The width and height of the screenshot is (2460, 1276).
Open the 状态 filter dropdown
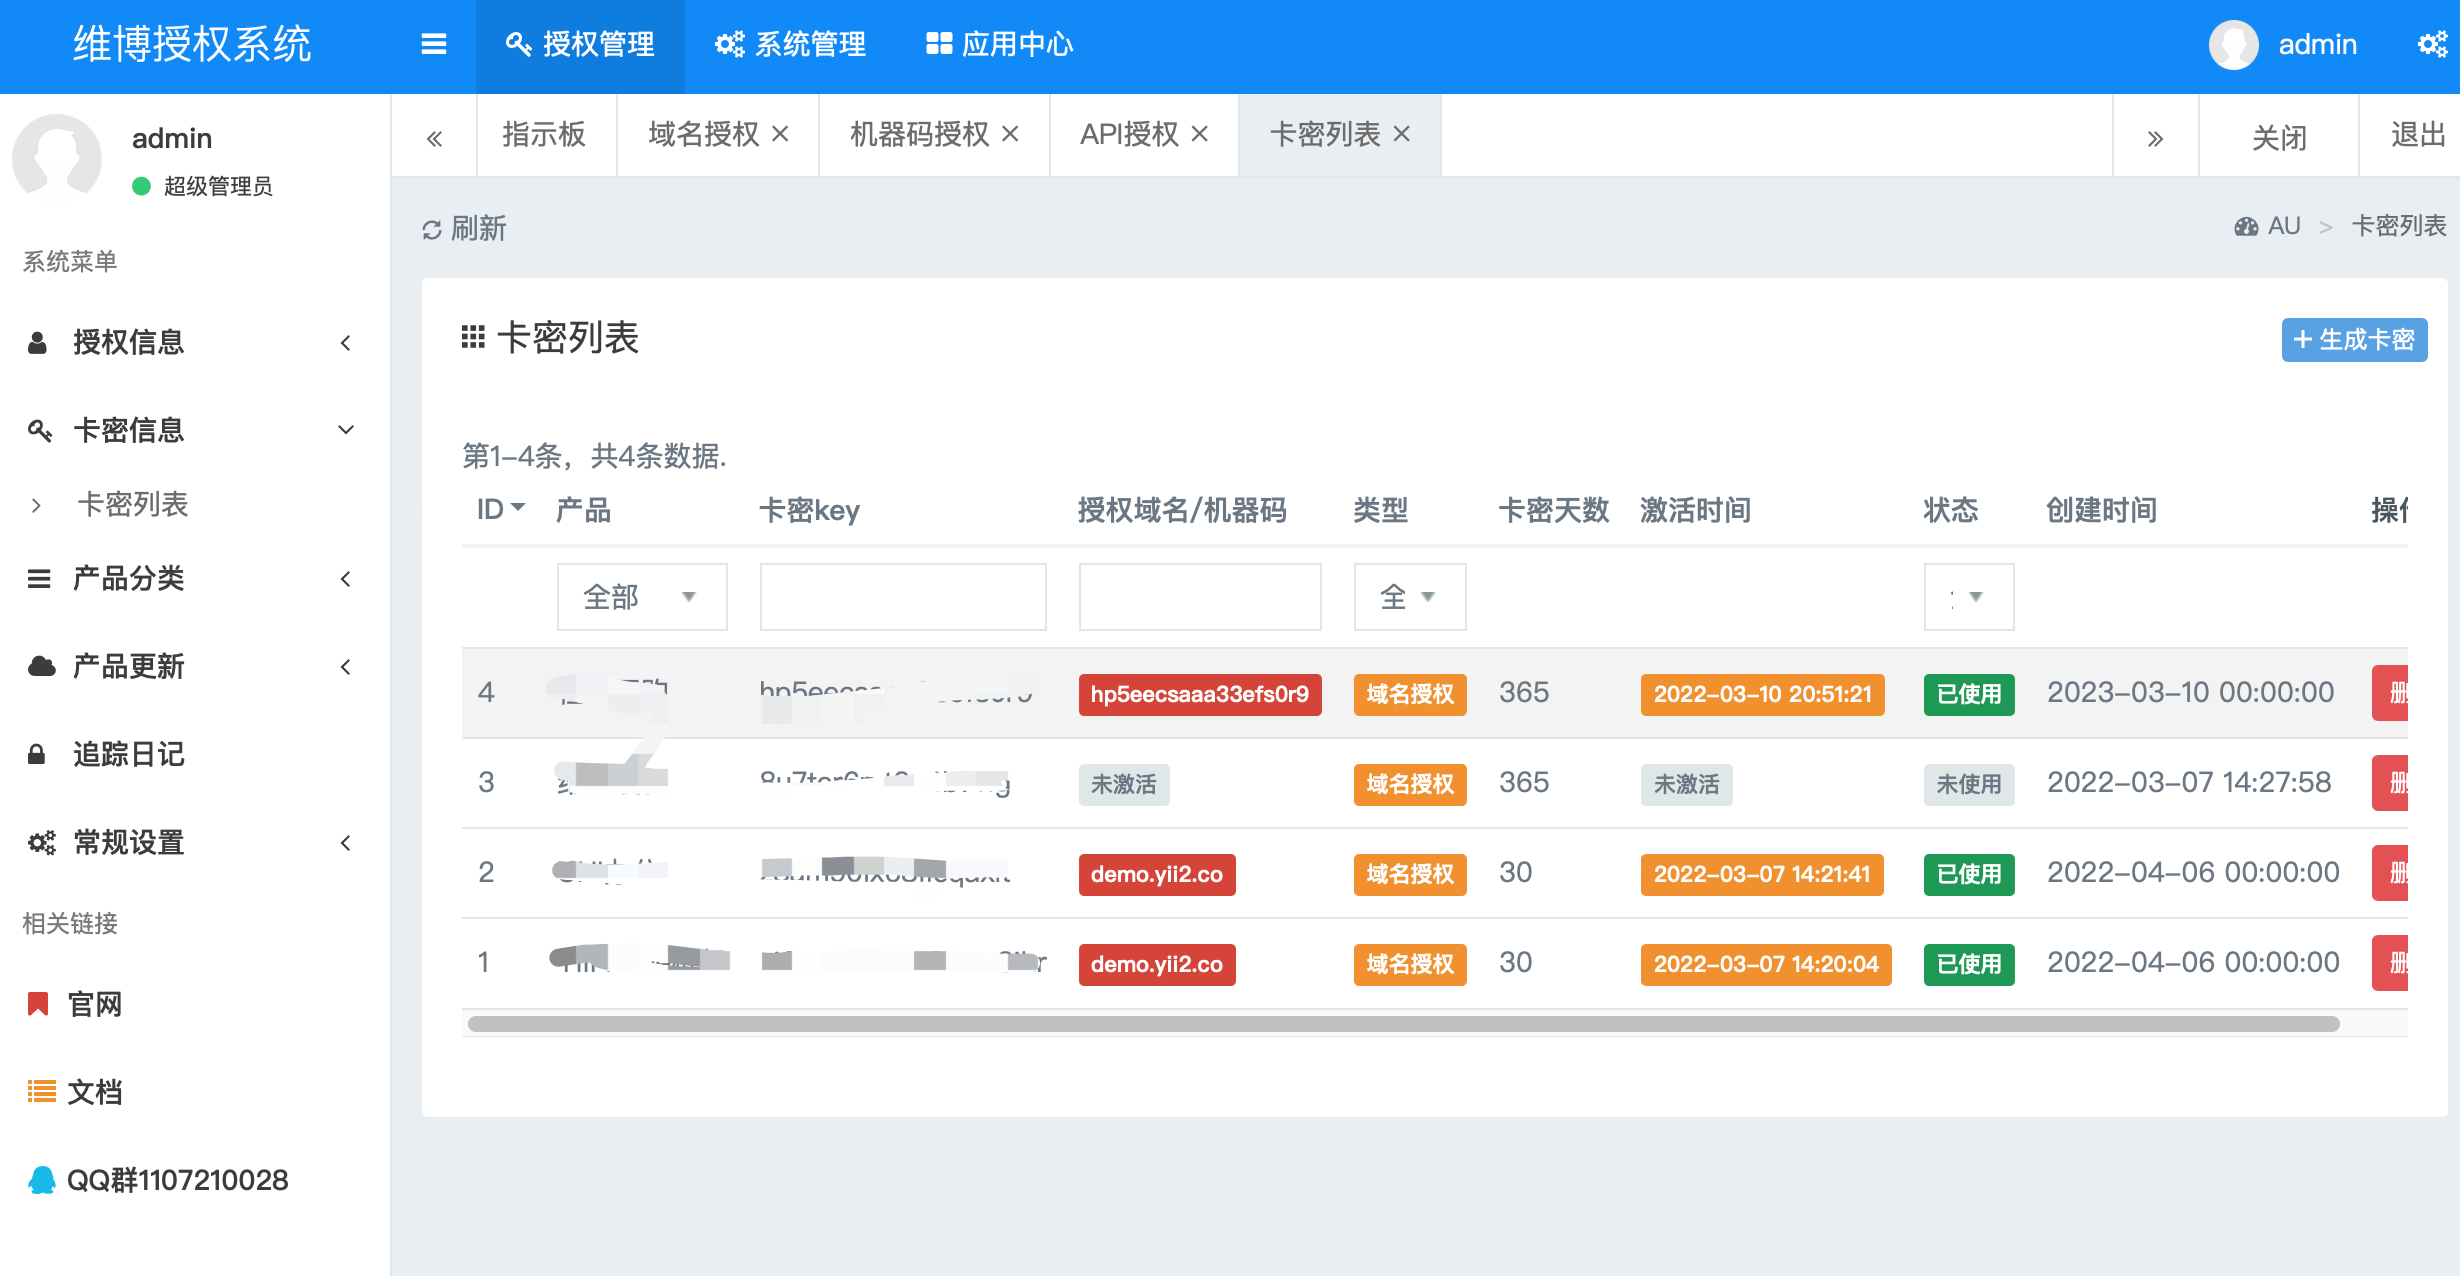[1968, 597]
